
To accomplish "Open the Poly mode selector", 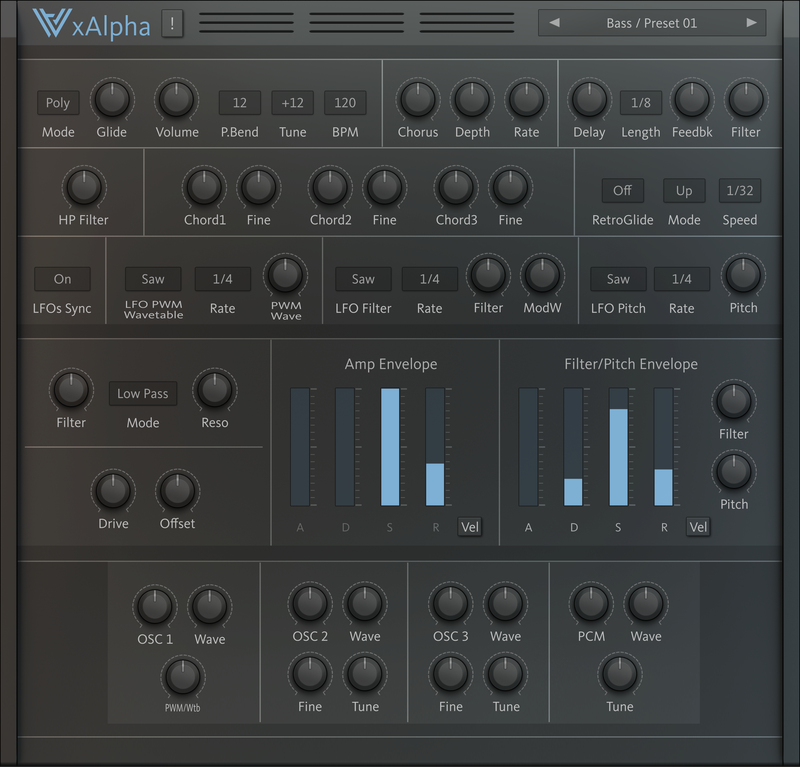I will pos(58,103).
